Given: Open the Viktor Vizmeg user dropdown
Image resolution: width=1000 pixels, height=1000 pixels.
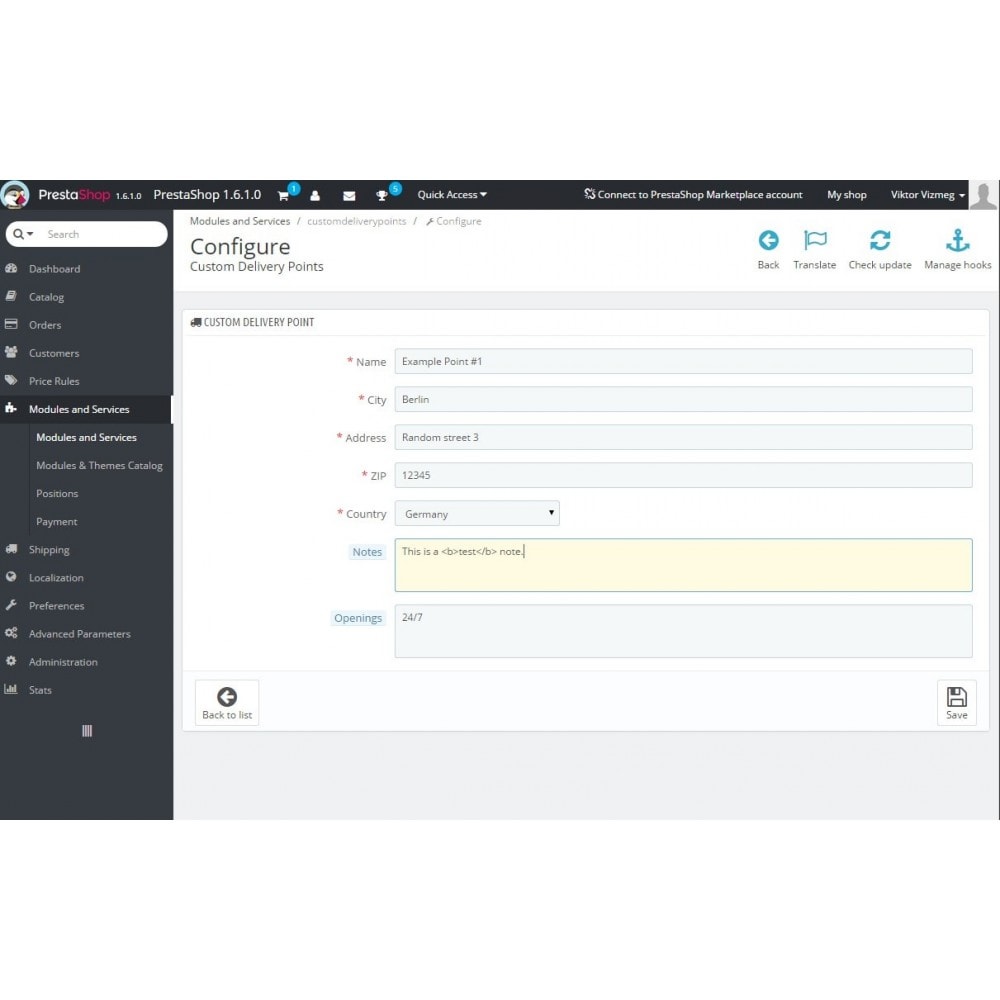Looking at the screenshot, I should (x=928, y=195).
